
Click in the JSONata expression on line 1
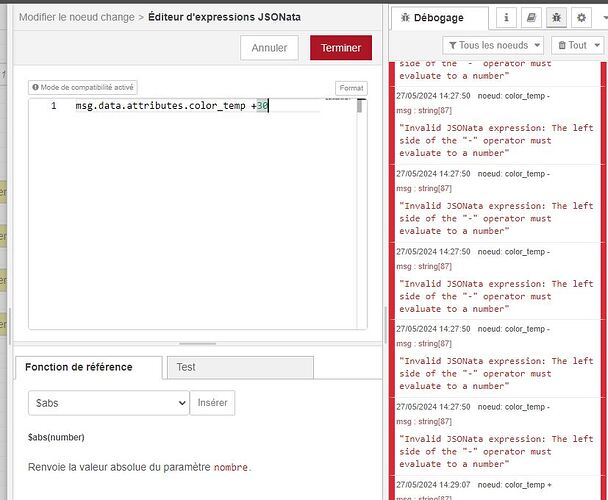[x=170, y=106]
